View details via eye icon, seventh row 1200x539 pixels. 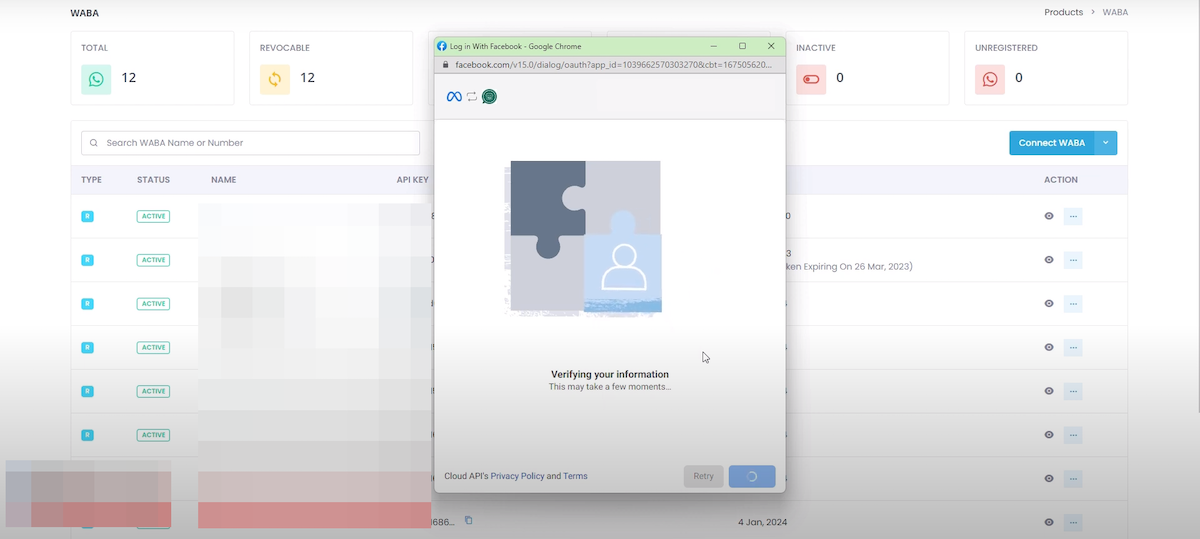[1049, 479]
